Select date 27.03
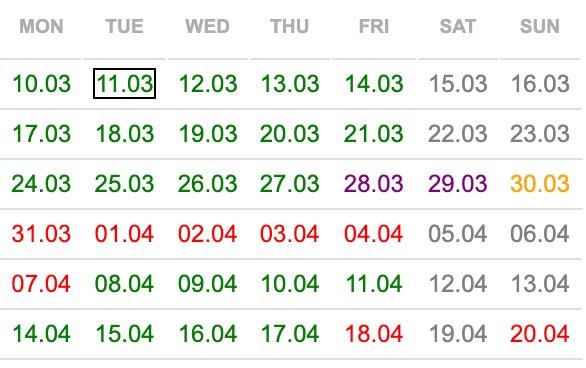This screenshot has width=586, height=368. click(290, 183)
